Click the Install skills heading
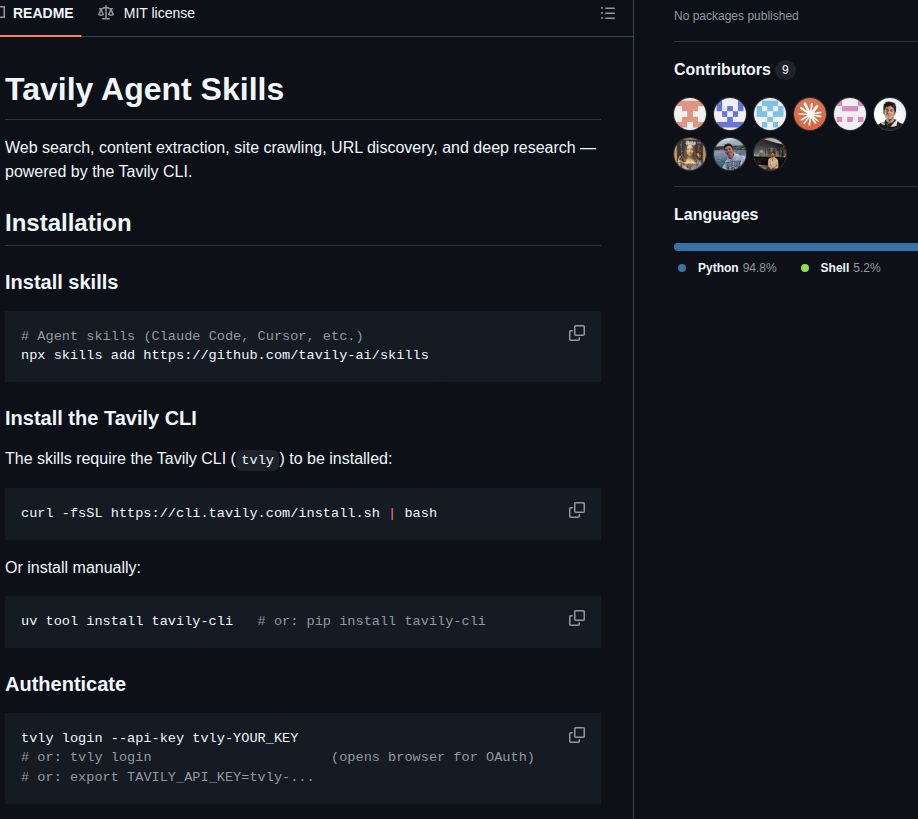The width and height of the screenshot is (918, 819). point(61,282)
